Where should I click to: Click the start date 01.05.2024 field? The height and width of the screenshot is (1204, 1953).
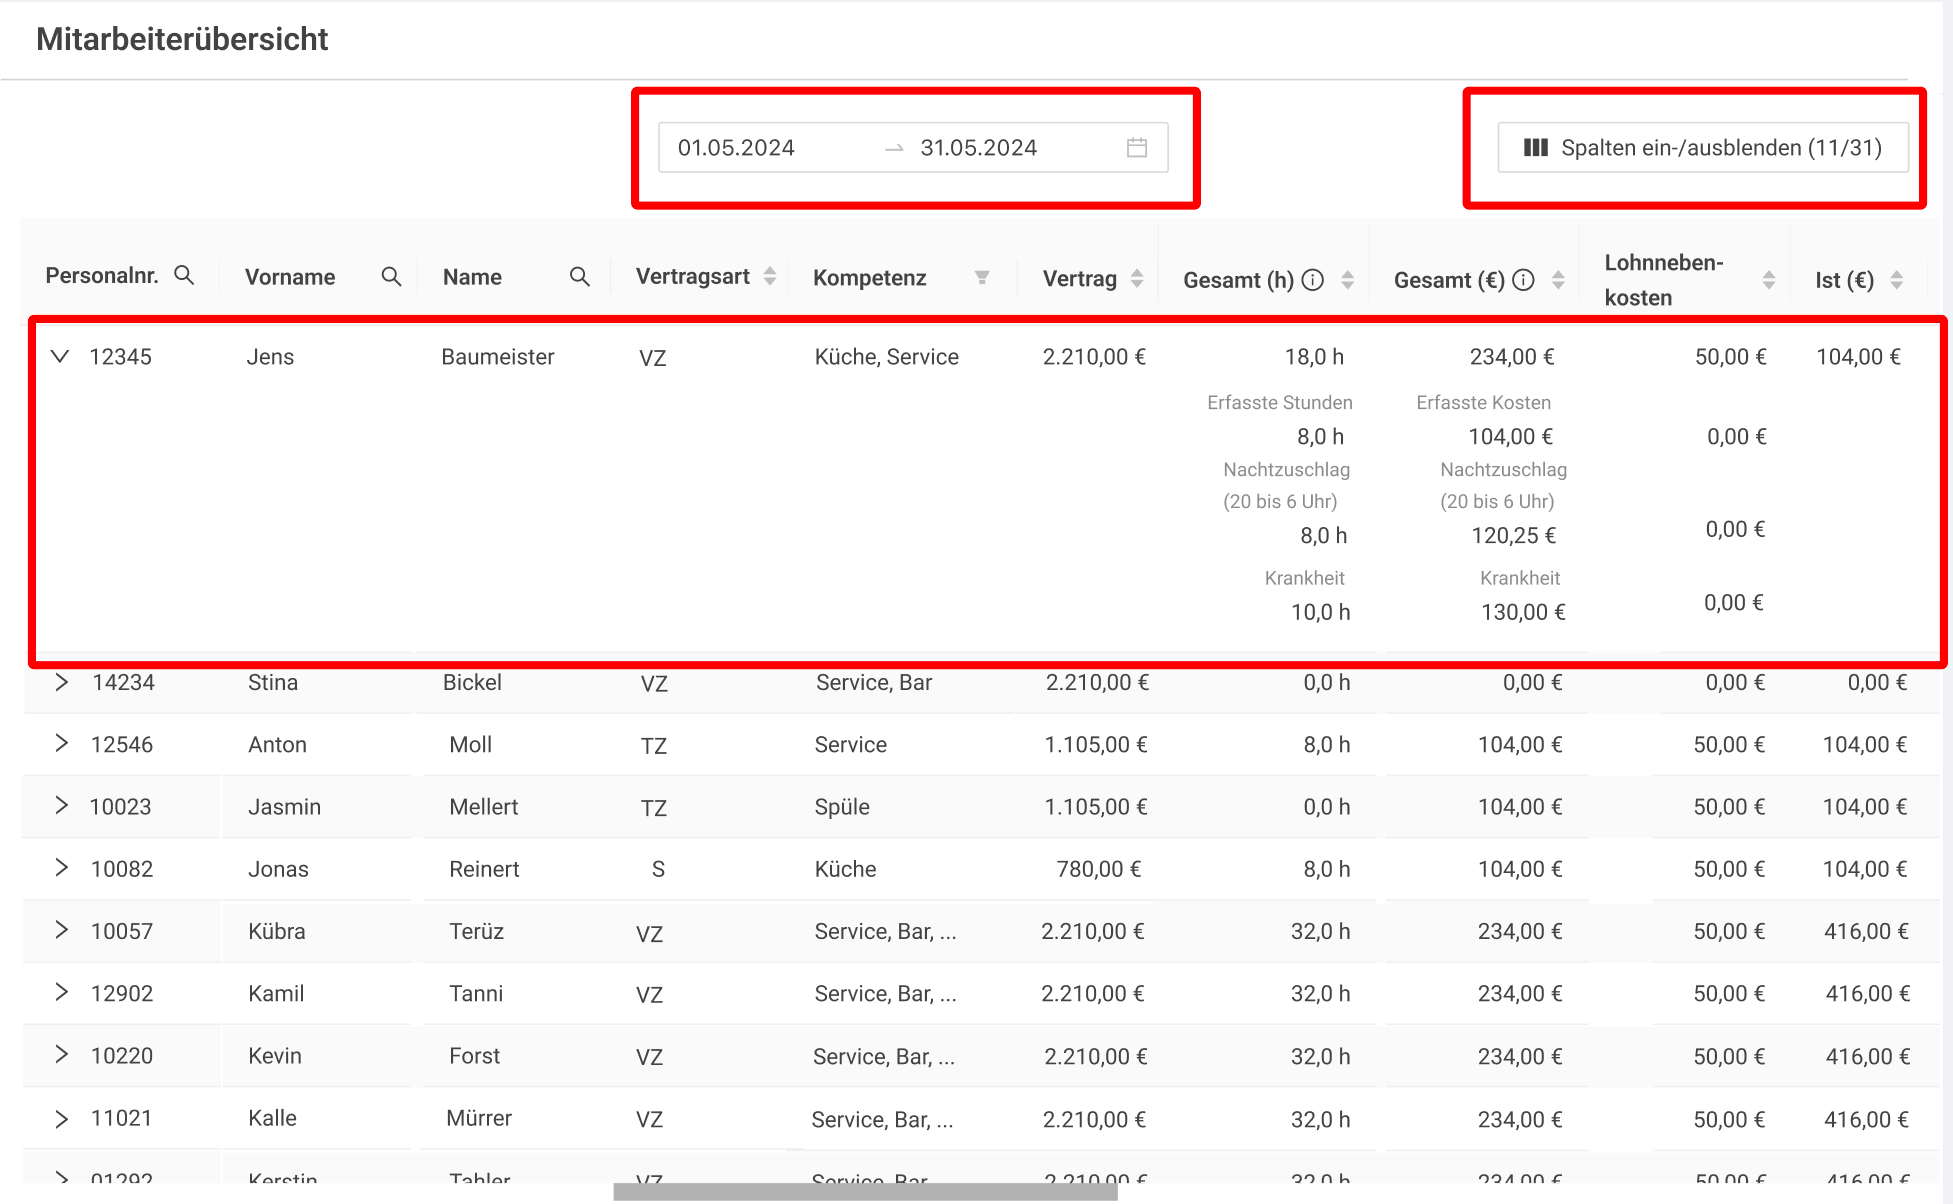[737, 148]
